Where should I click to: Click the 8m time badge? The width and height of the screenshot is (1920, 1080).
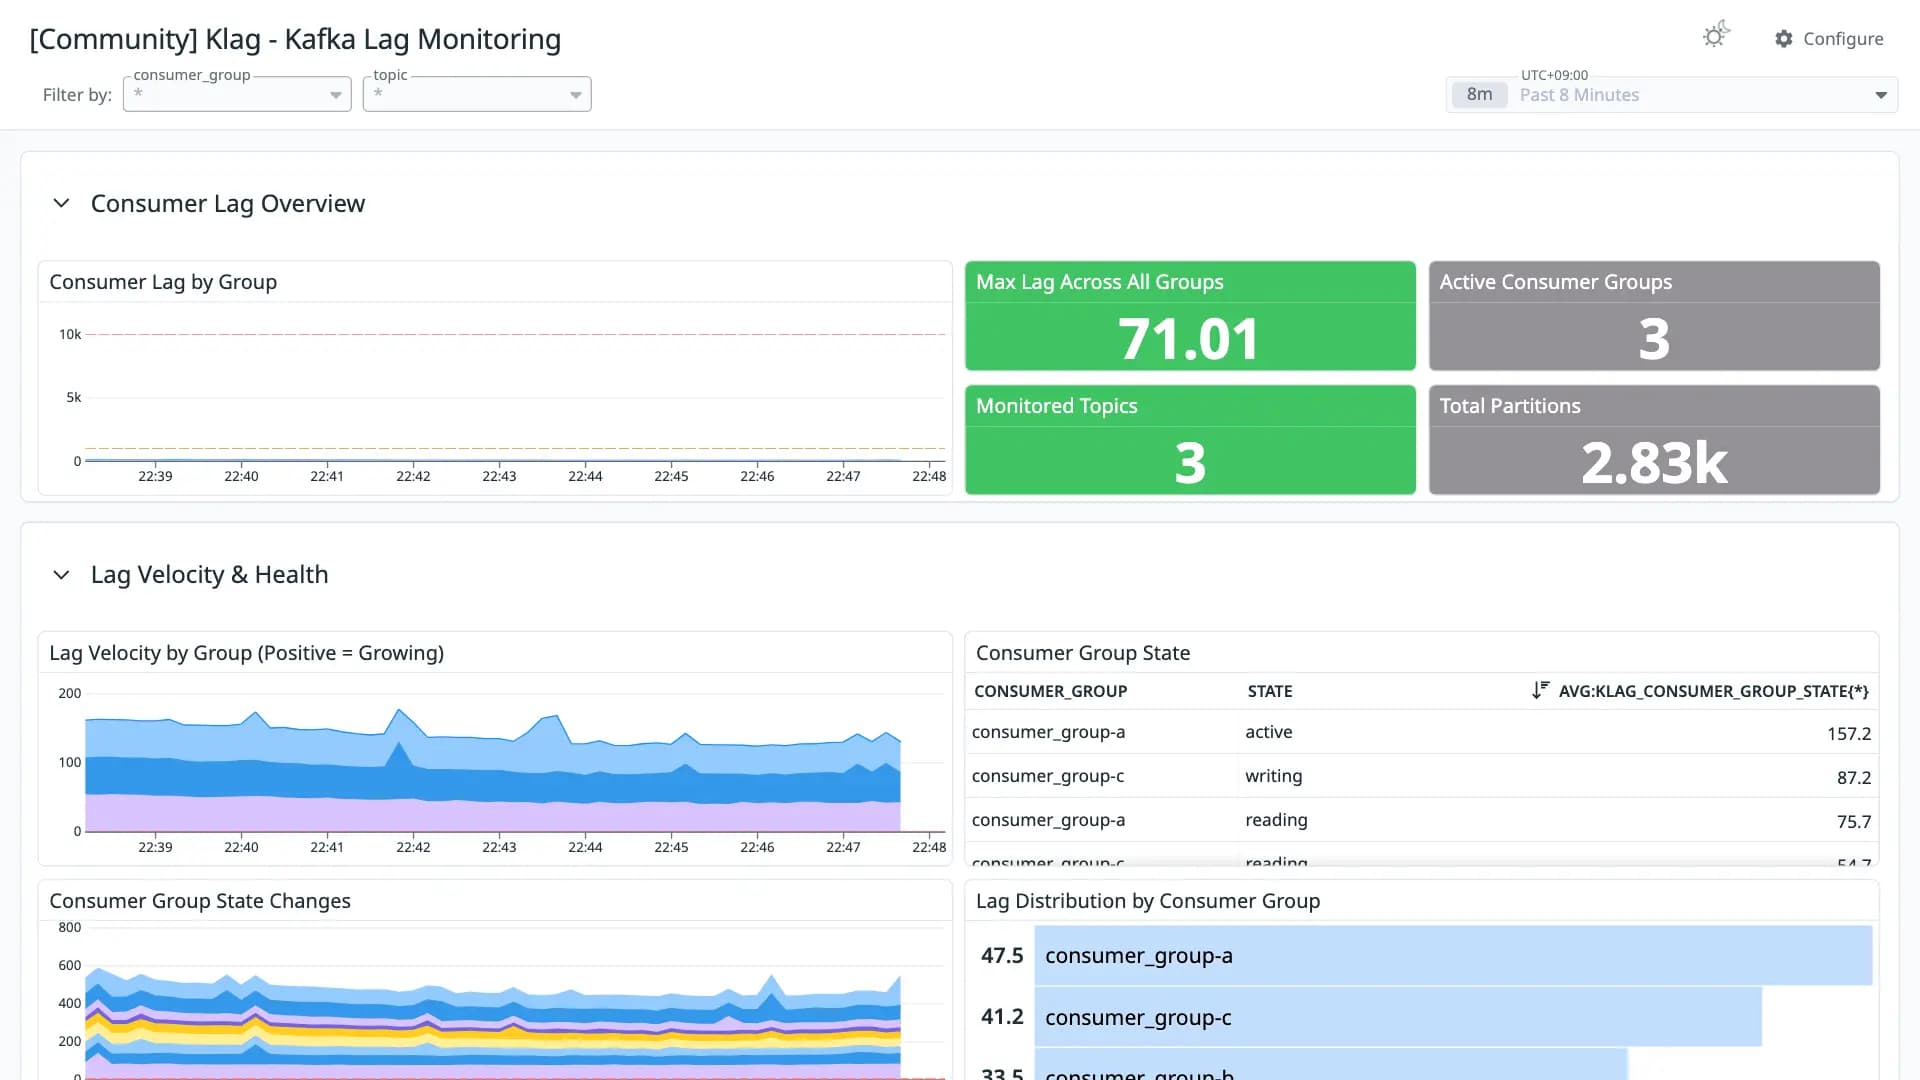point(1479,95)
